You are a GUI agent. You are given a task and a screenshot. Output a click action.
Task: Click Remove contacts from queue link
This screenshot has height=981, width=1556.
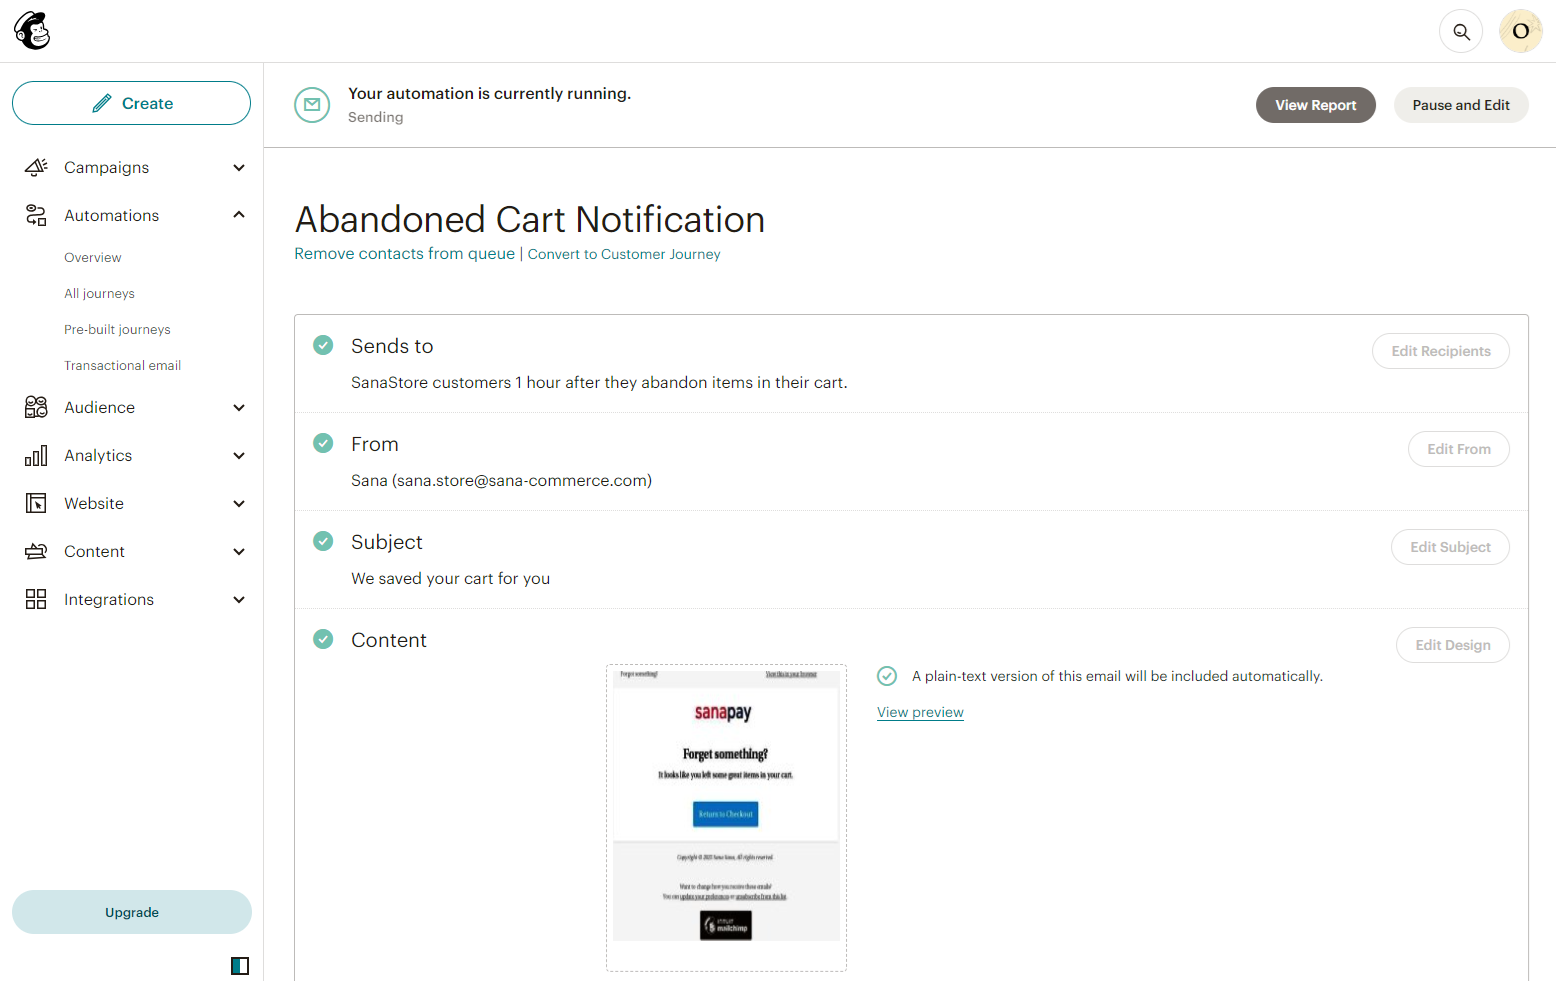click(404, 254)
